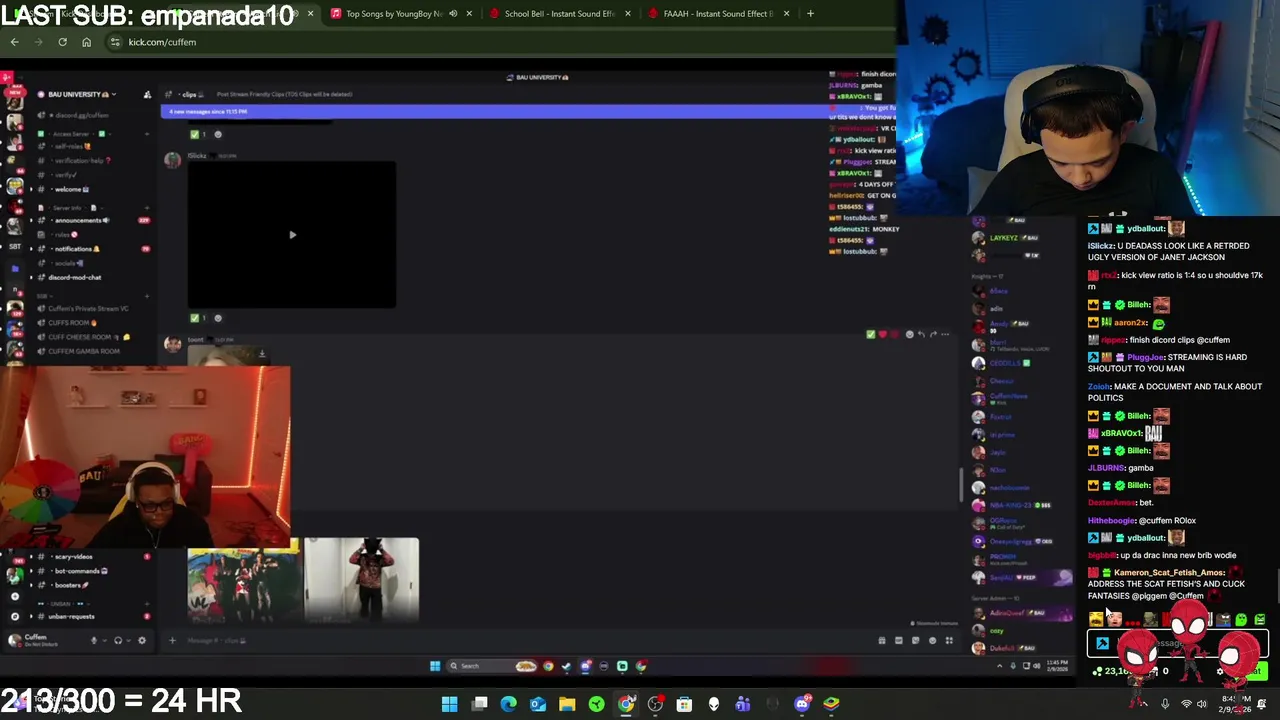Open BlueStacks from the taskbar

[831, 704]
